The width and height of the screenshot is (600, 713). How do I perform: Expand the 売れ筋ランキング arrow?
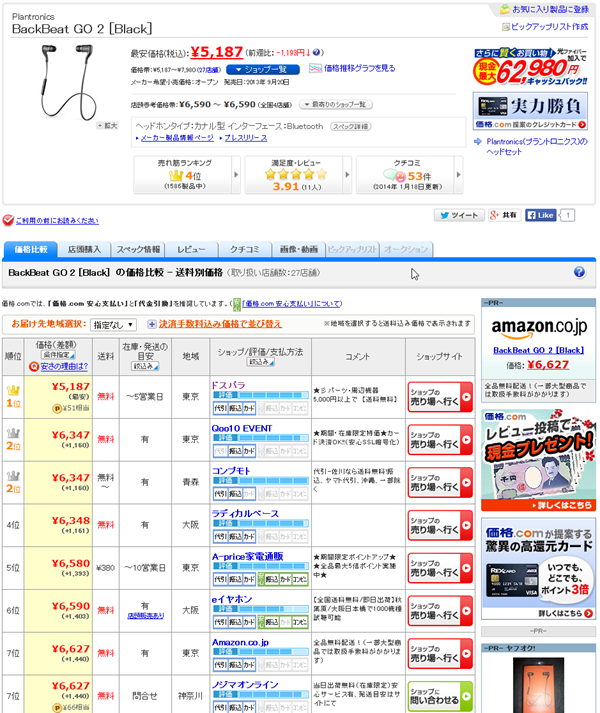236,175
